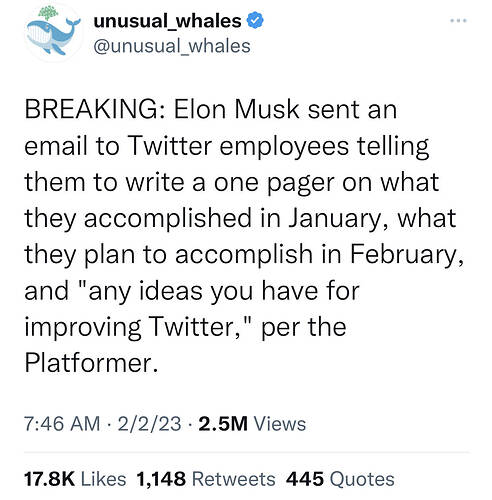Click the blue verified badge
The image size is (492, 500).
255,21
